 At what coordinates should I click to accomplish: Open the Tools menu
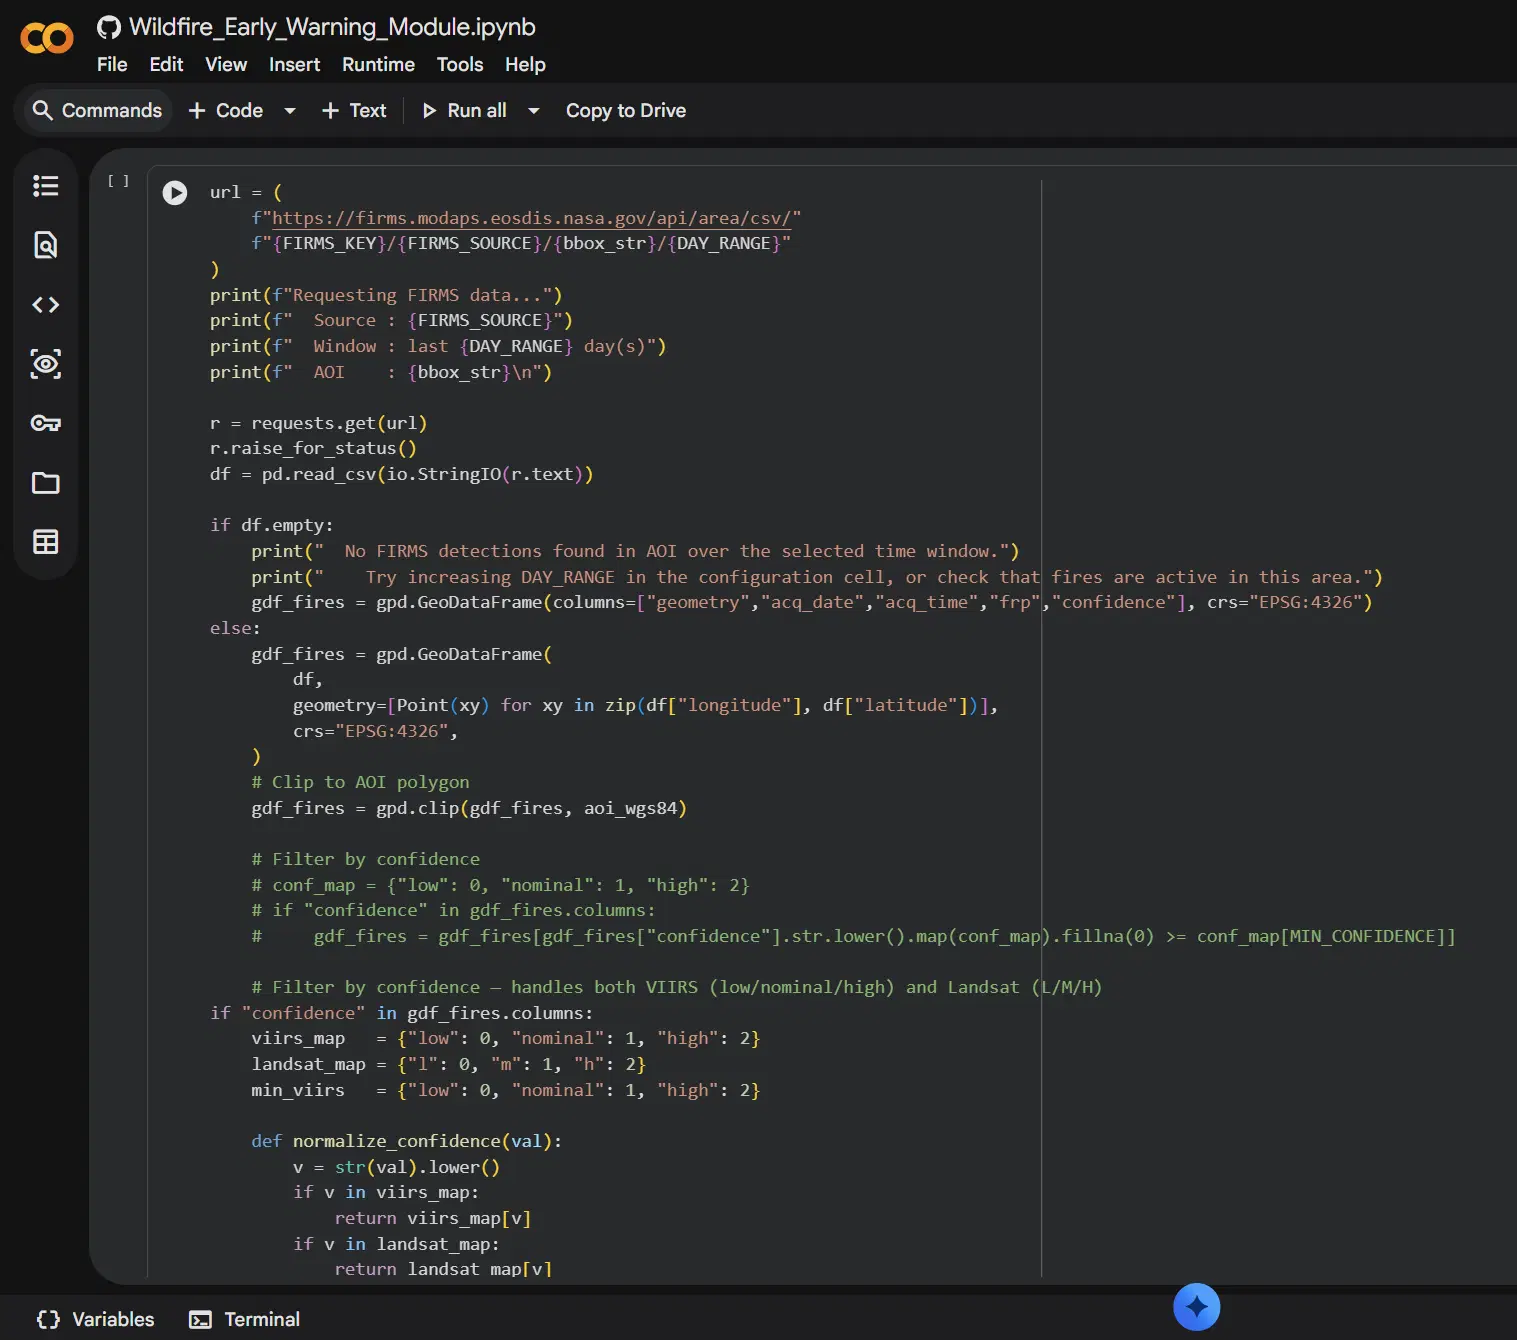coord(460,64)
